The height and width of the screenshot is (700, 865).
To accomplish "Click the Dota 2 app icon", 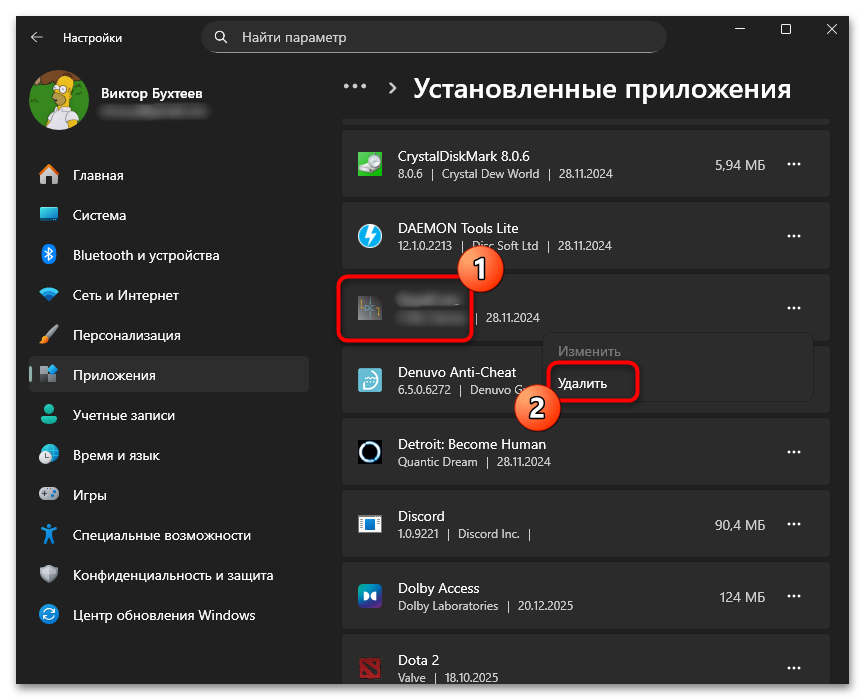I will point(370,667).
